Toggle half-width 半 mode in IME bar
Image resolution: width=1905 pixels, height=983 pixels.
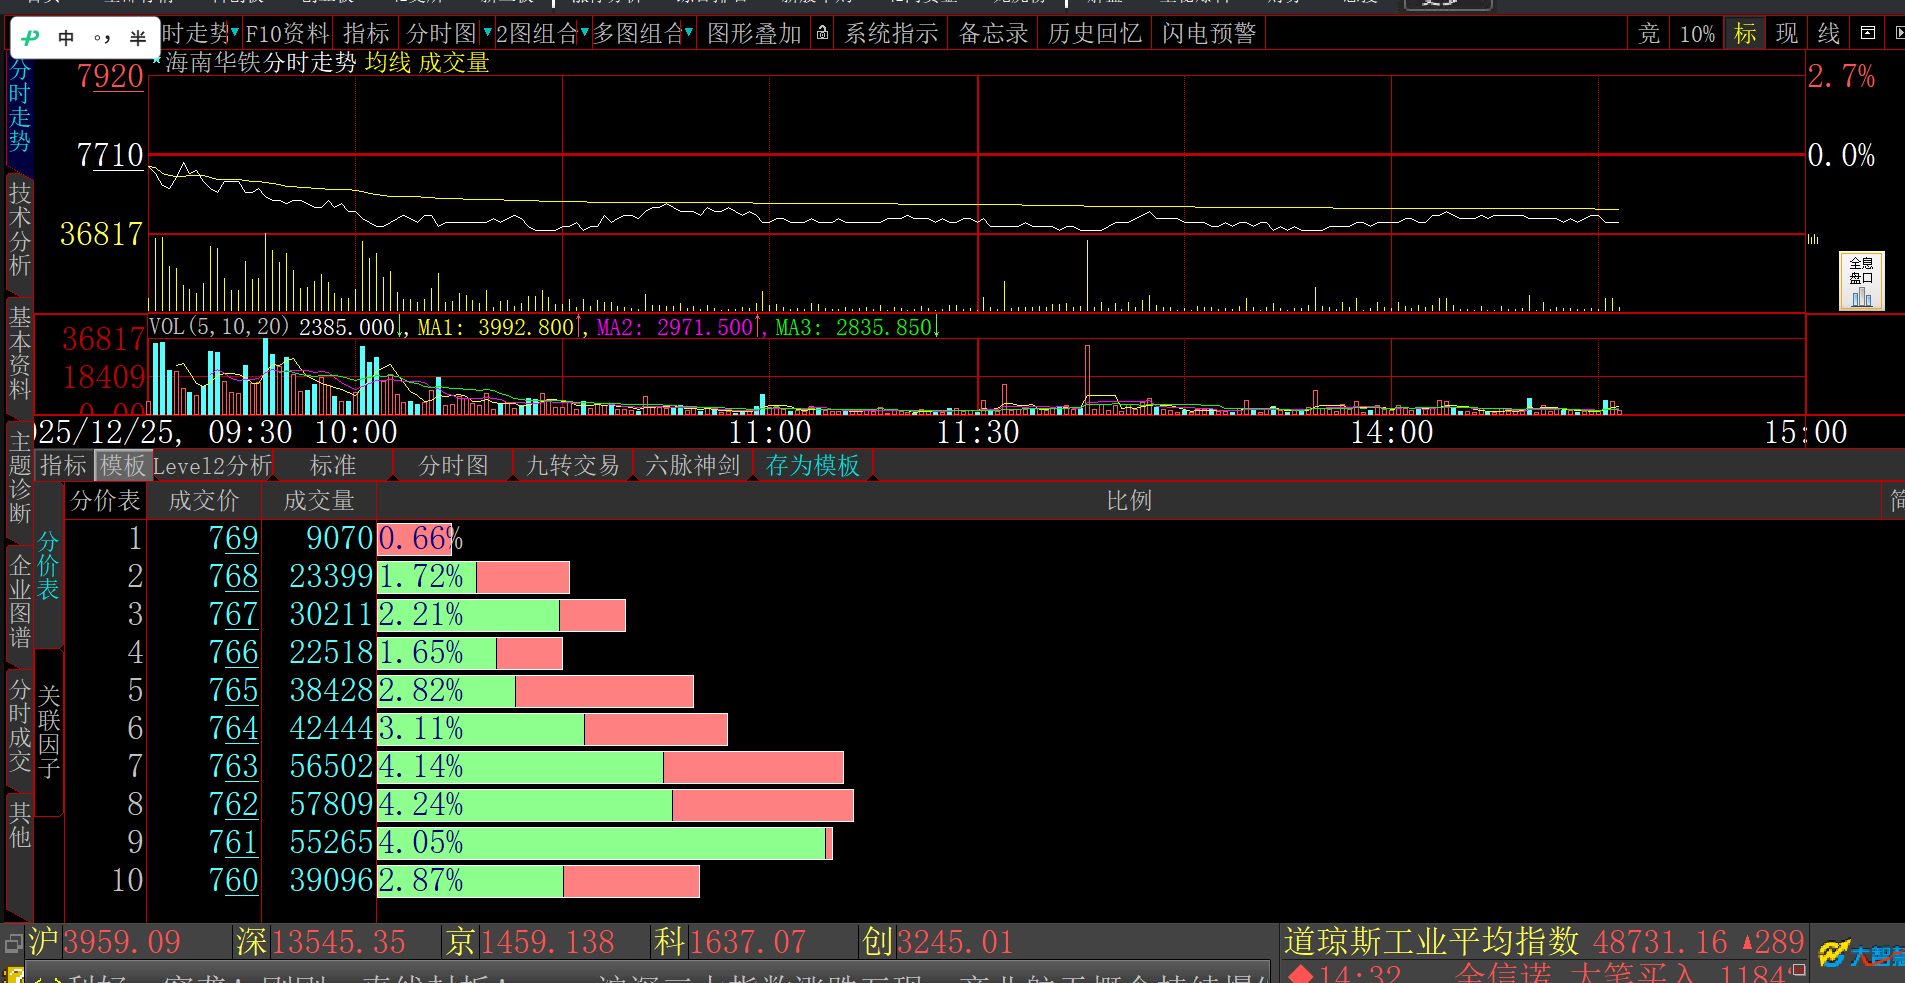138,38
